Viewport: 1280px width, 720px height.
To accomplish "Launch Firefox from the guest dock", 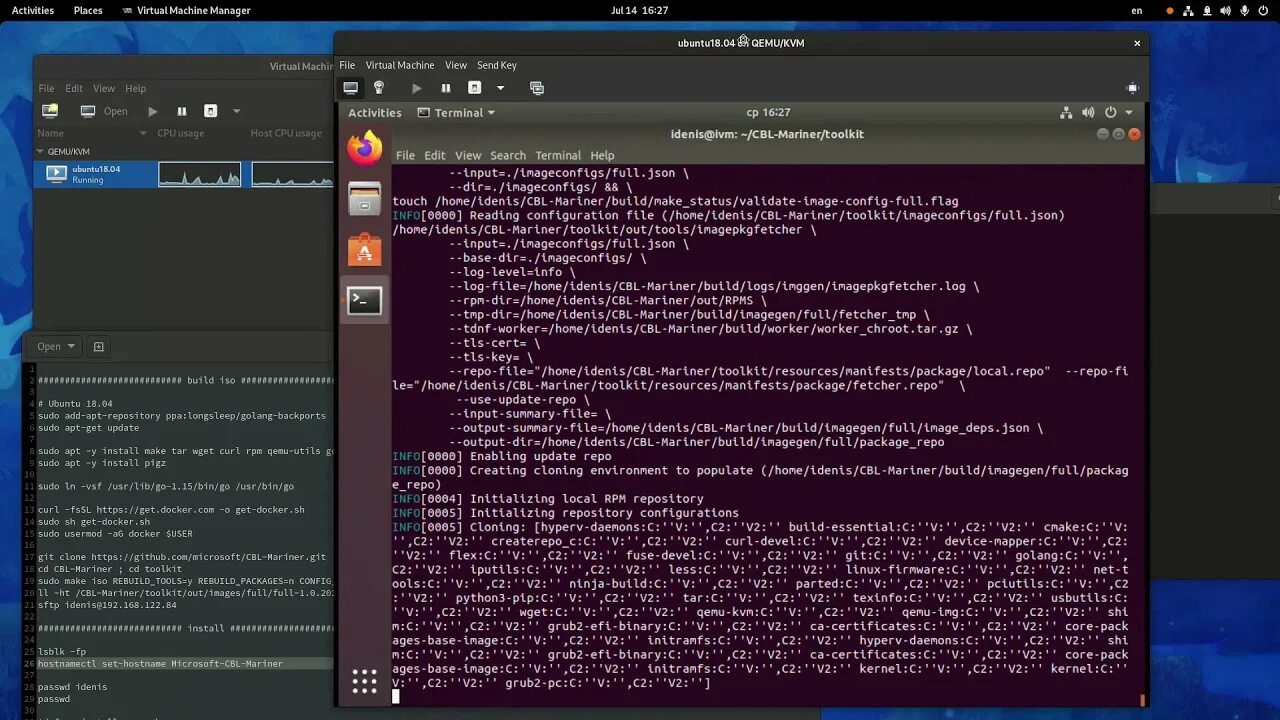I will [365, 148].
